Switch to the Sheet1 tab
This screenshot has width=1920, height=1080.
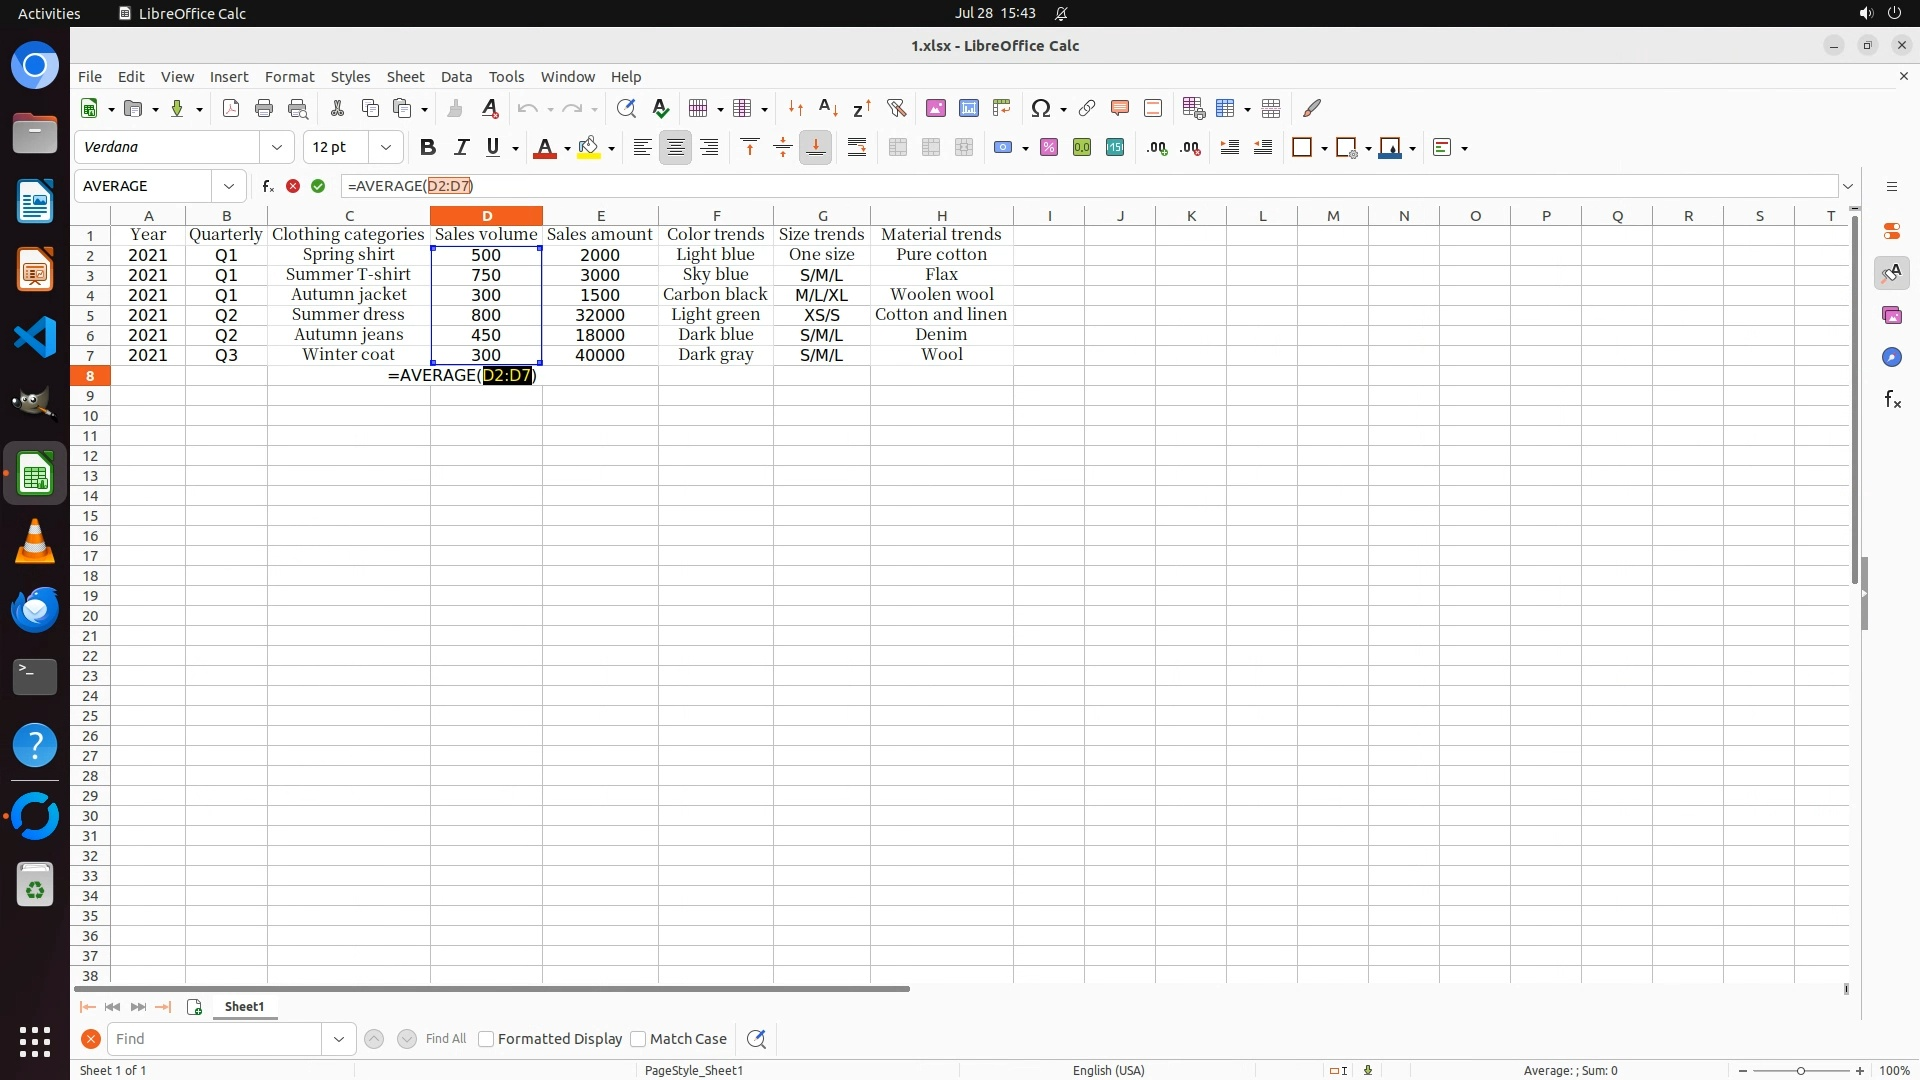coord(244,1007)
